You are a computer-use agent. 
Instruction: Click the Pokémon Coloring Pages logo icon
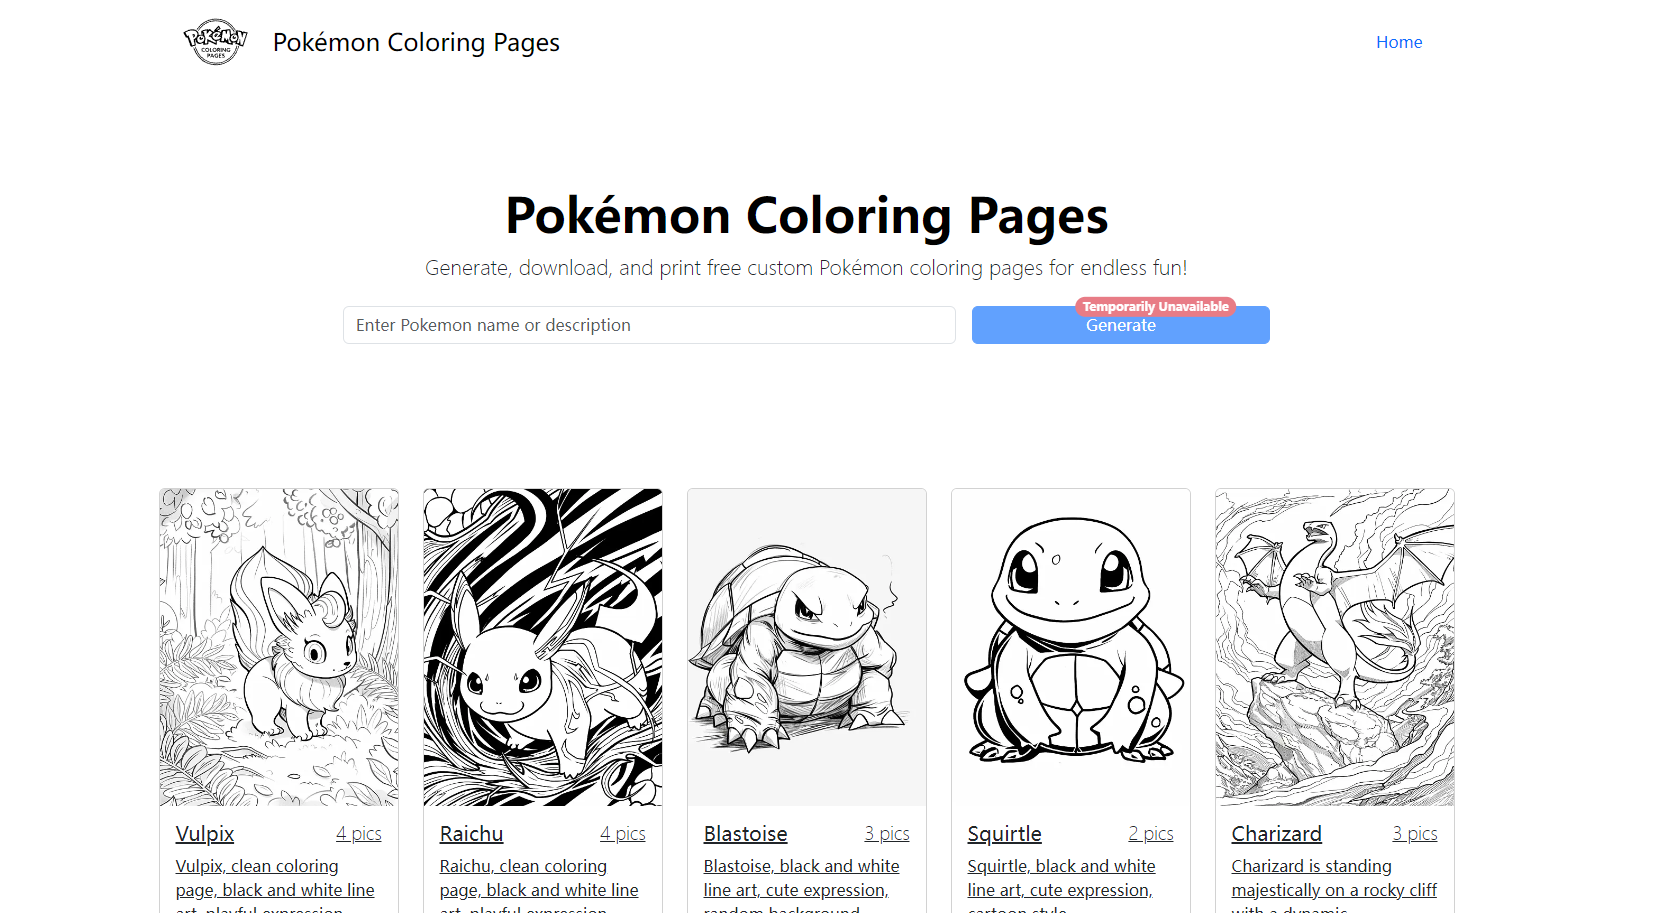click(x=214, y=42)
